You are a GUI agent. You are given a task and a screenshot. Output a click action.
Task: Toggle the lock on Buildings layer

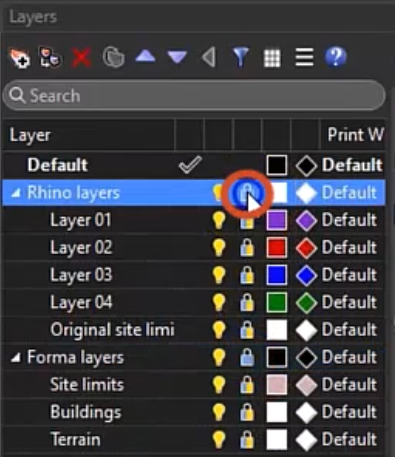click(x=247, y=413)
